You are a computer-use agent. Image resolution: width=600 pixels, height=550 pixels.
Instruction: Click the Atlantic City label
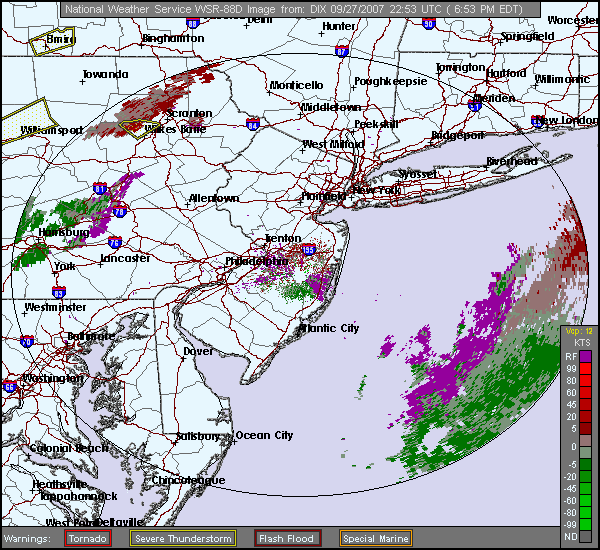click(329, 328)
